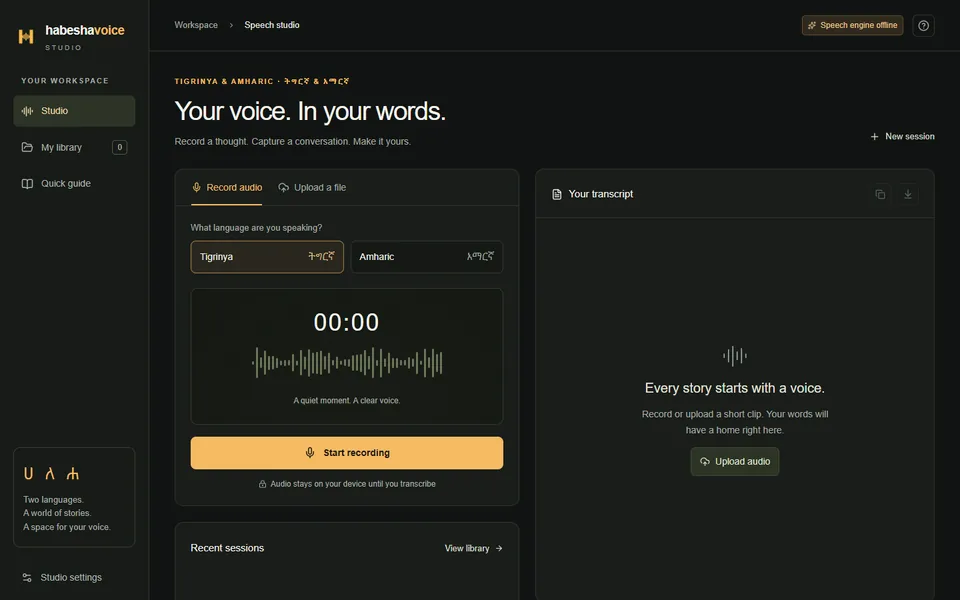This screenshot has height=600, width=960.
Task: Click the Workspace breadcrumb
Action: 196,25
